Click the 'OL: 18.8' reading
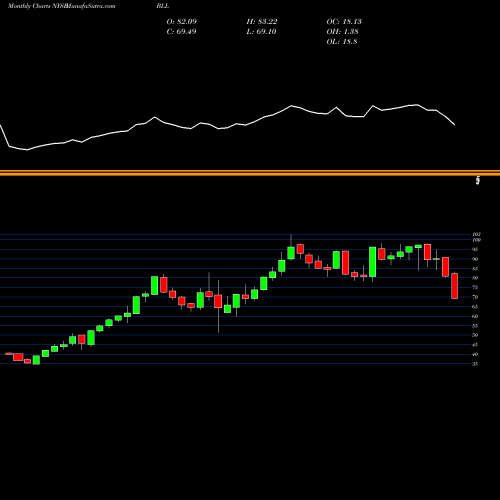 point(342,42)
